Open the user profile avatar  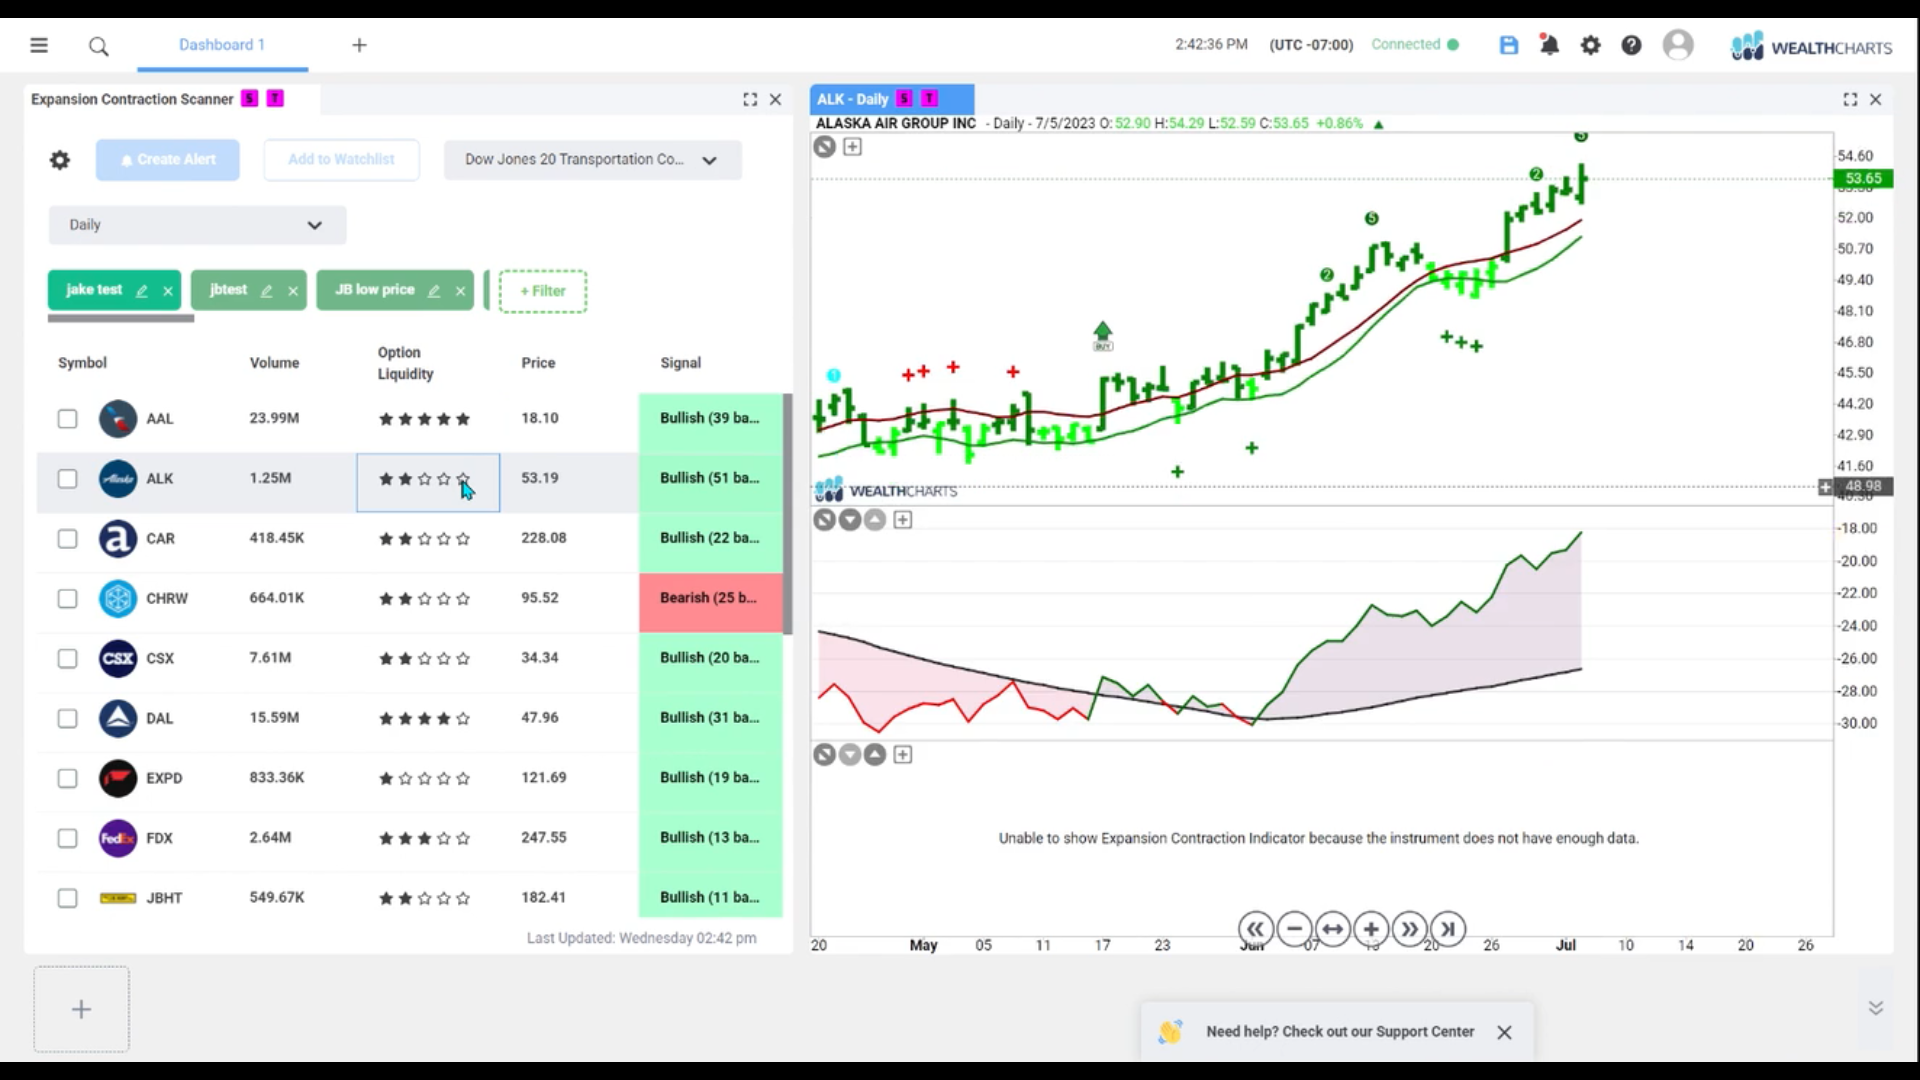[1678, 45]
